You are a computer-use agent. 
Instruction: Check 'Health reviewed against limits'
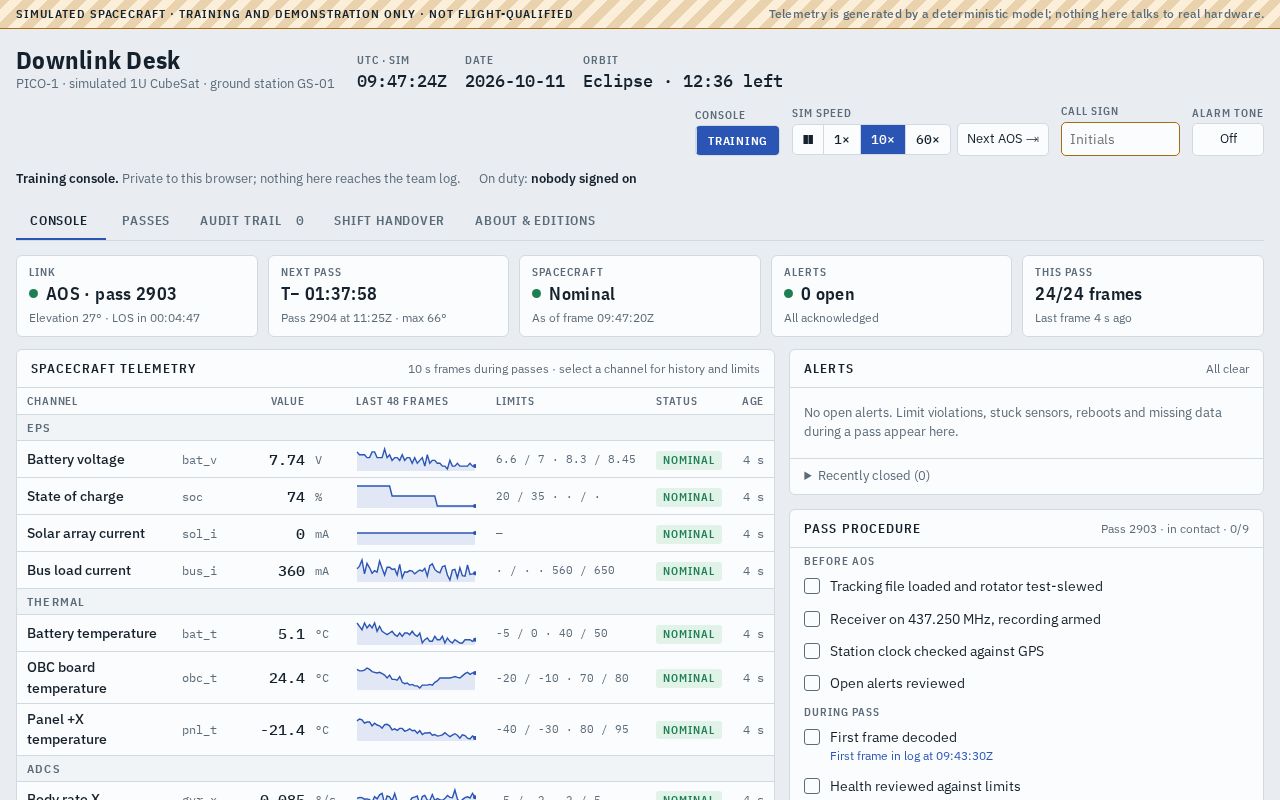[x=812, y=786]
